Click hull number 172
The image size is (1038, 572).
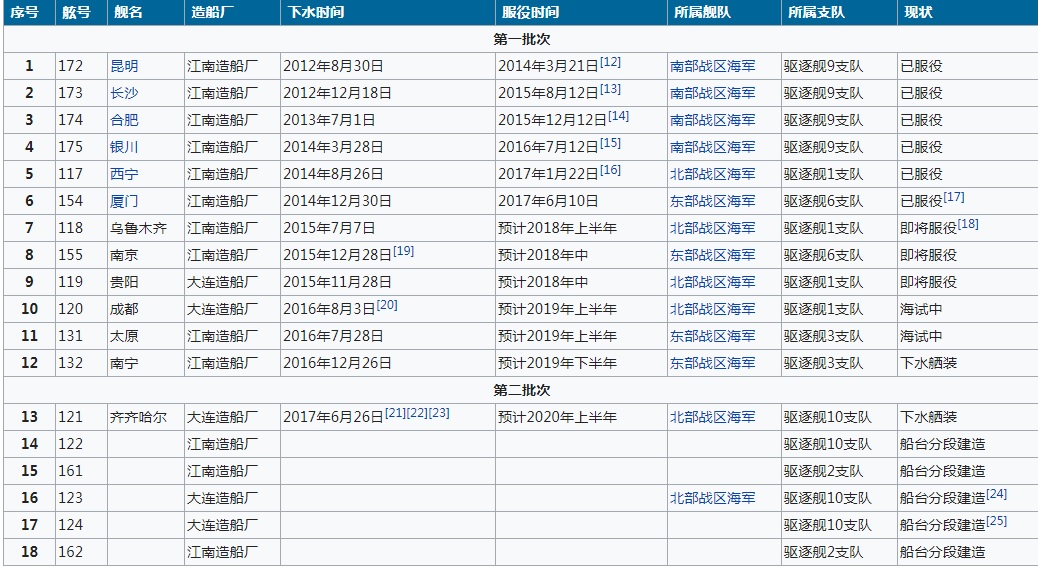(71, 66)
